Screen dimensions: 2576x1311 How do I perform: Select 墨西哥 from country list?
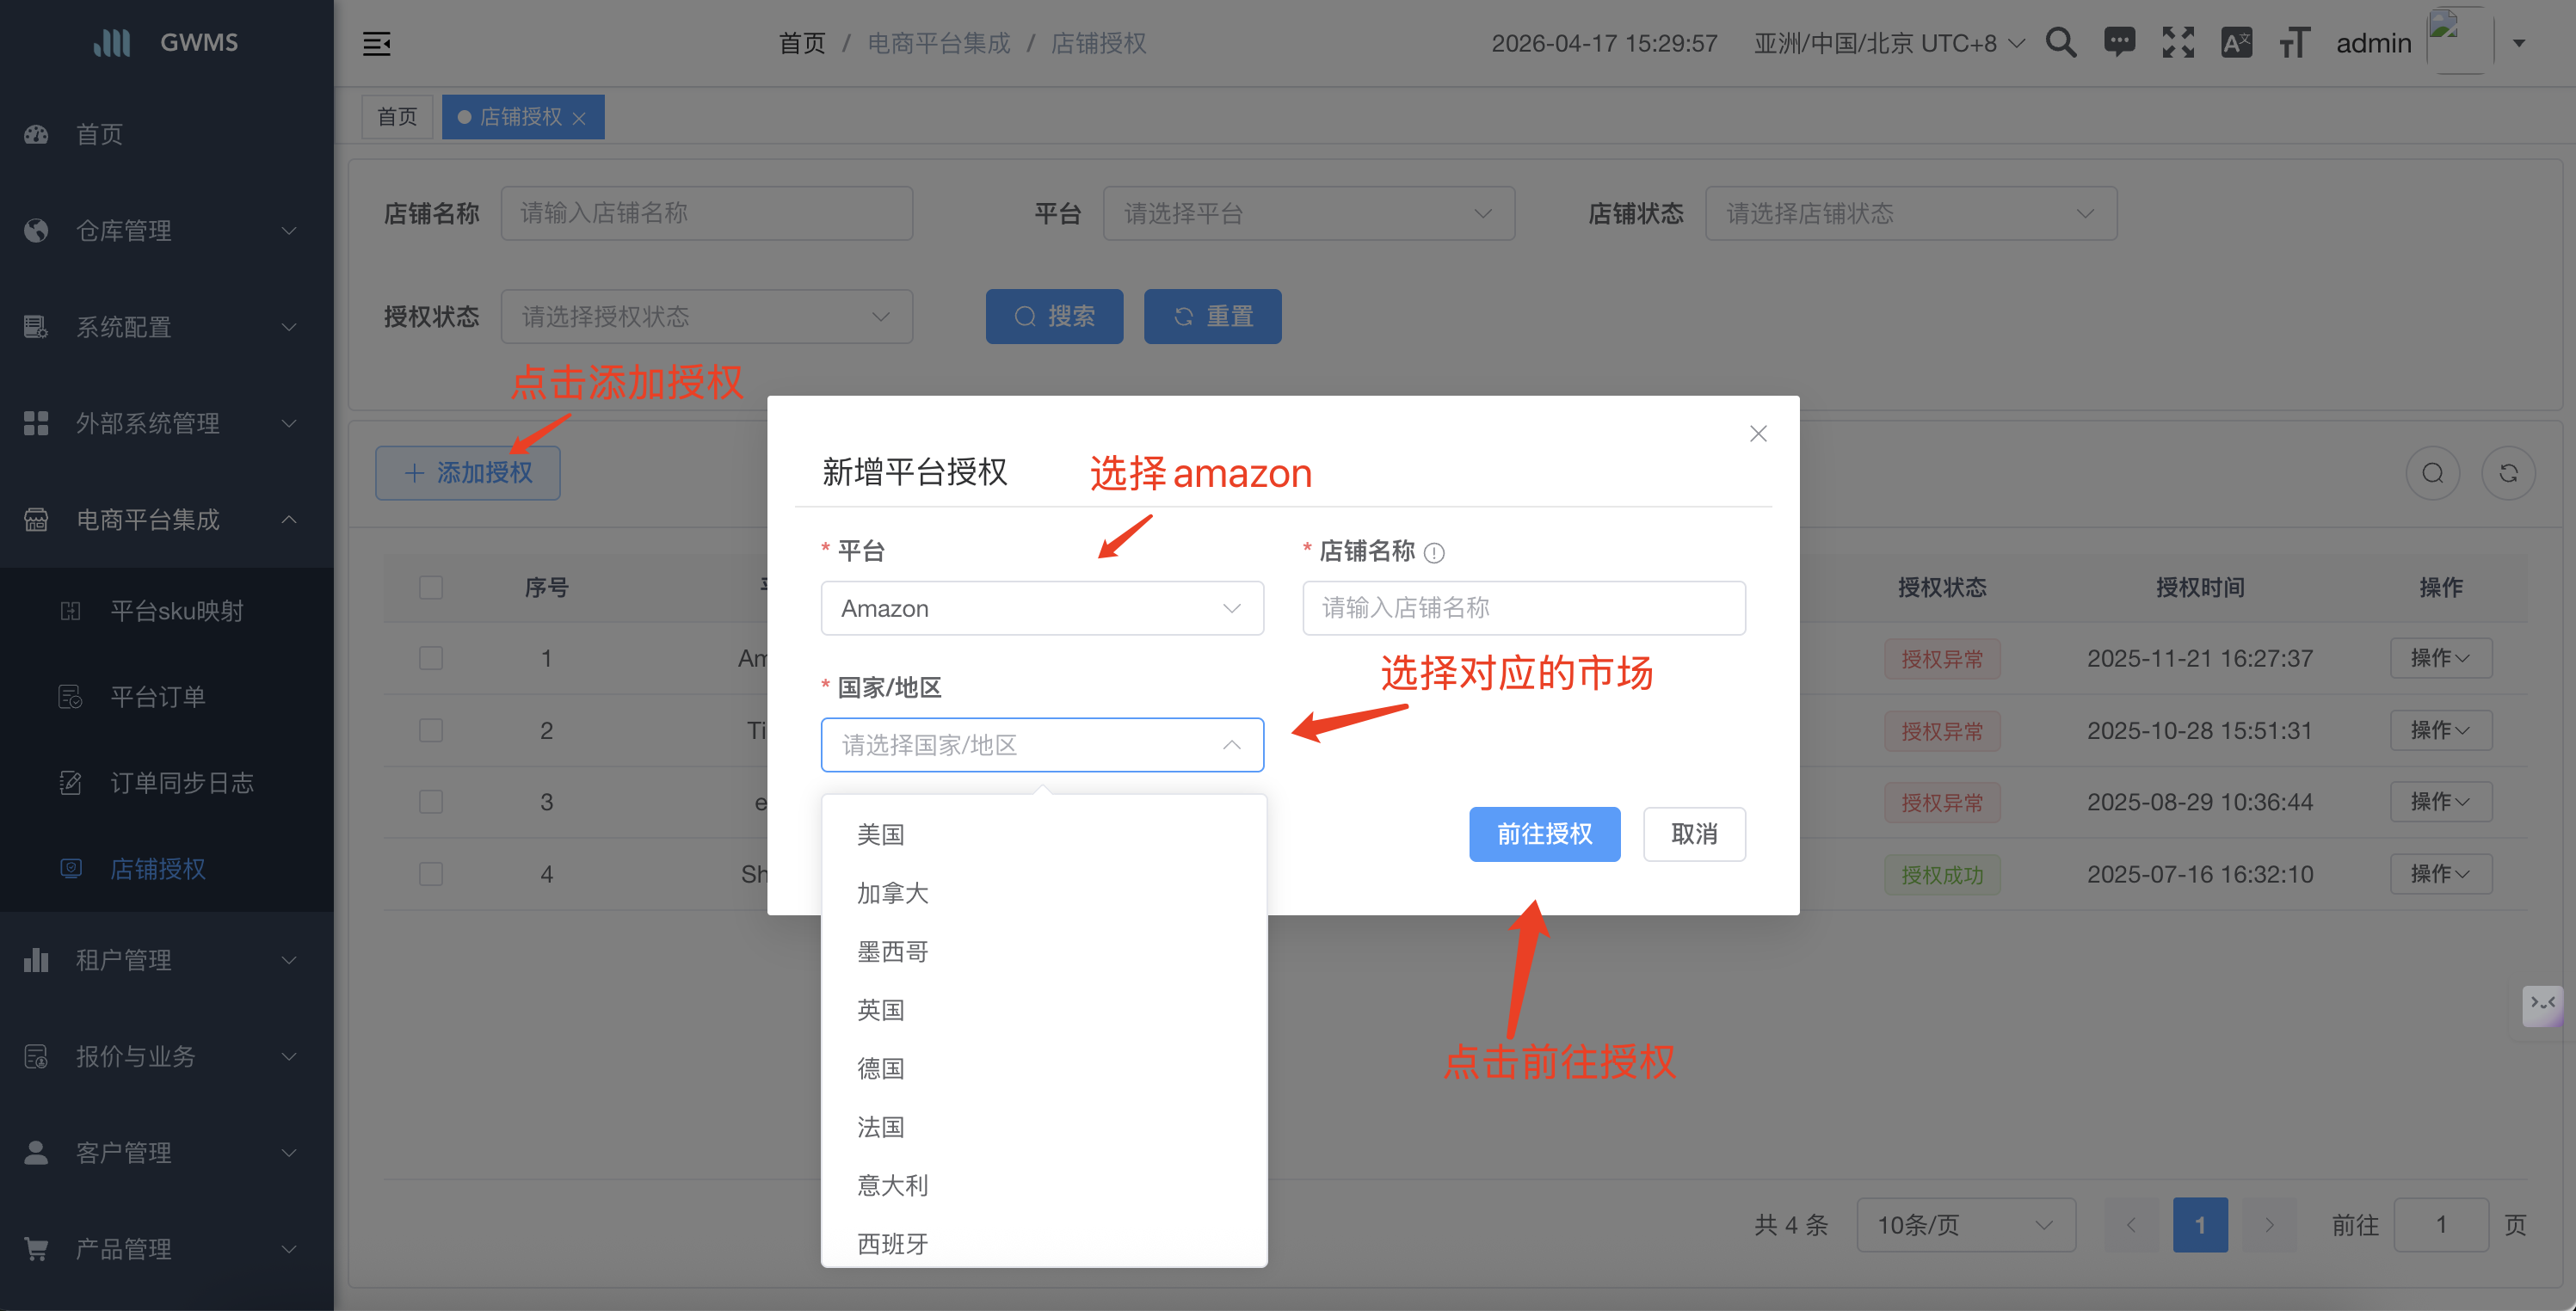tap(1044, 952)
